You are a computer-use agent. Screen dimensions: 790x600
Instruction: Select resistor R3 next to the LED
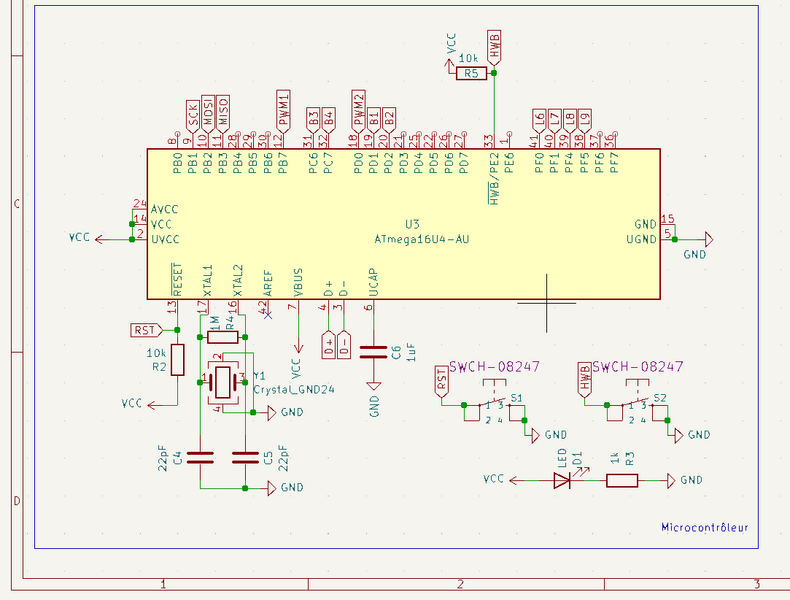tap(622, 481)
